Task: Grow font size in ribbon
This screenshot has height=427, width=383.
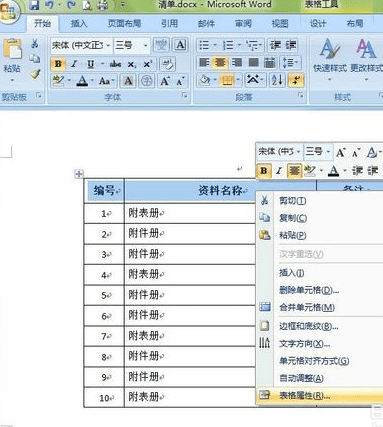Action: pos(165,81)
